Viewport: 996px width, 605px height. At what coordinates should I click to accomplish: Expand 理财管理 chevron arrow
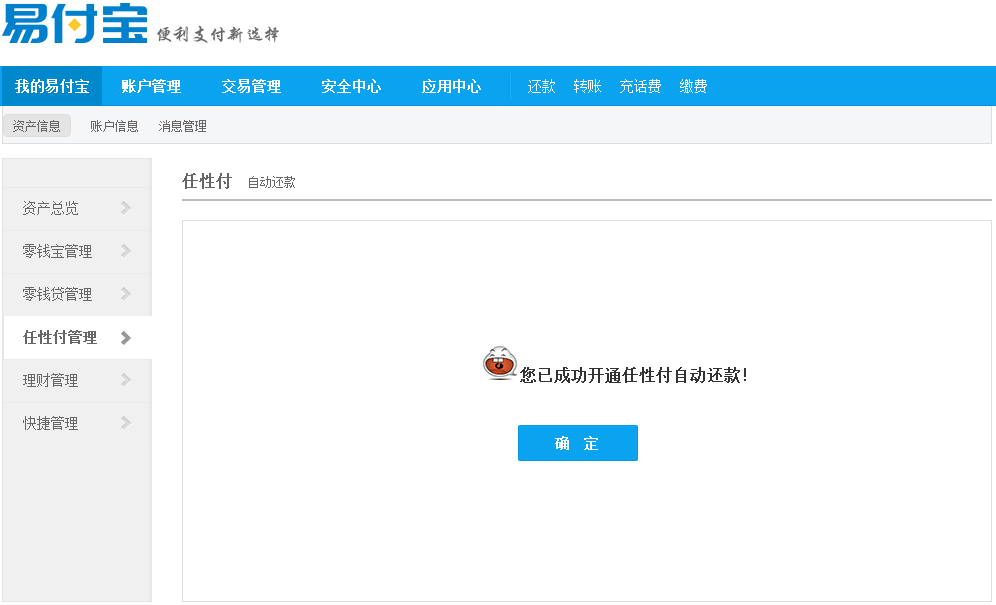coord(126,380)
